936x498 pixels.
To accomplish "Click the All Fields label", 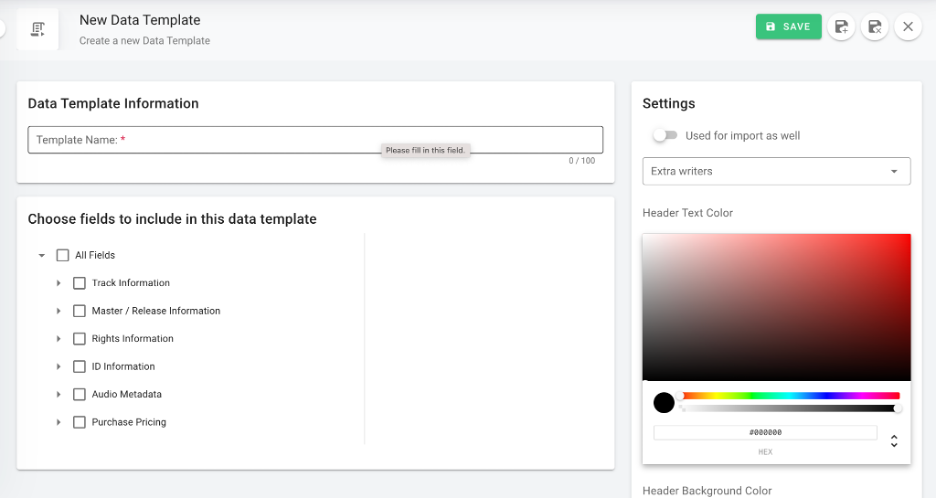I will pos(95,255).
